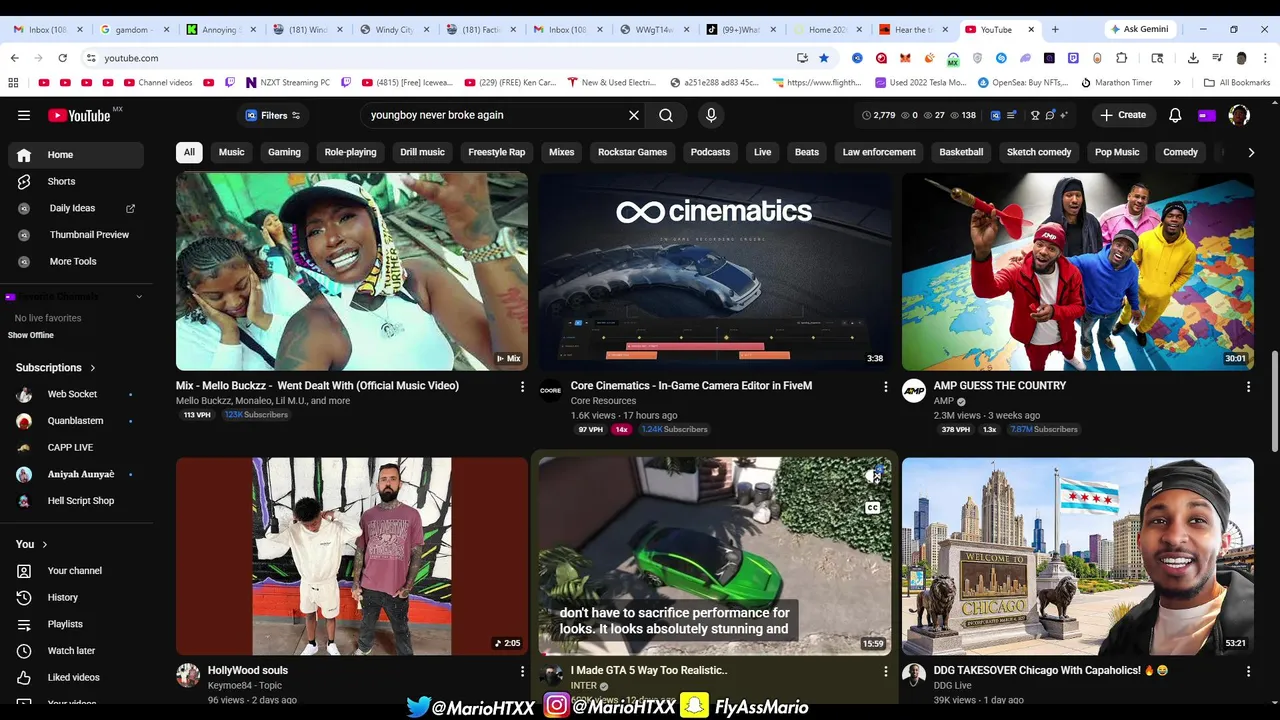Click the YouTube logo
The width and height of the screenshot is (1280, 720).
(79, 115)
